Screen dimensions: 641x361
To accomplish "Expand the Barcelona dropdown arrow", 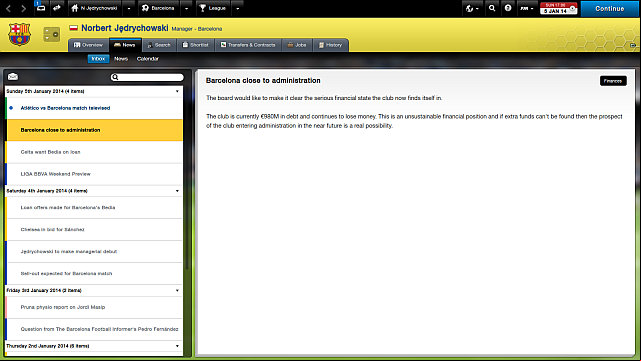I will pos(186,8).
